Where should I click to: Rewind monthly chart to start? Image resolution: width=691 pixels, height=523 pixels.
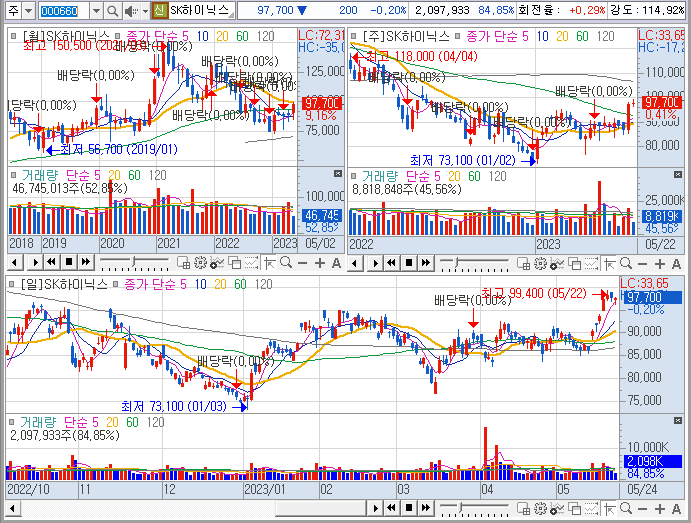[52, 263]
